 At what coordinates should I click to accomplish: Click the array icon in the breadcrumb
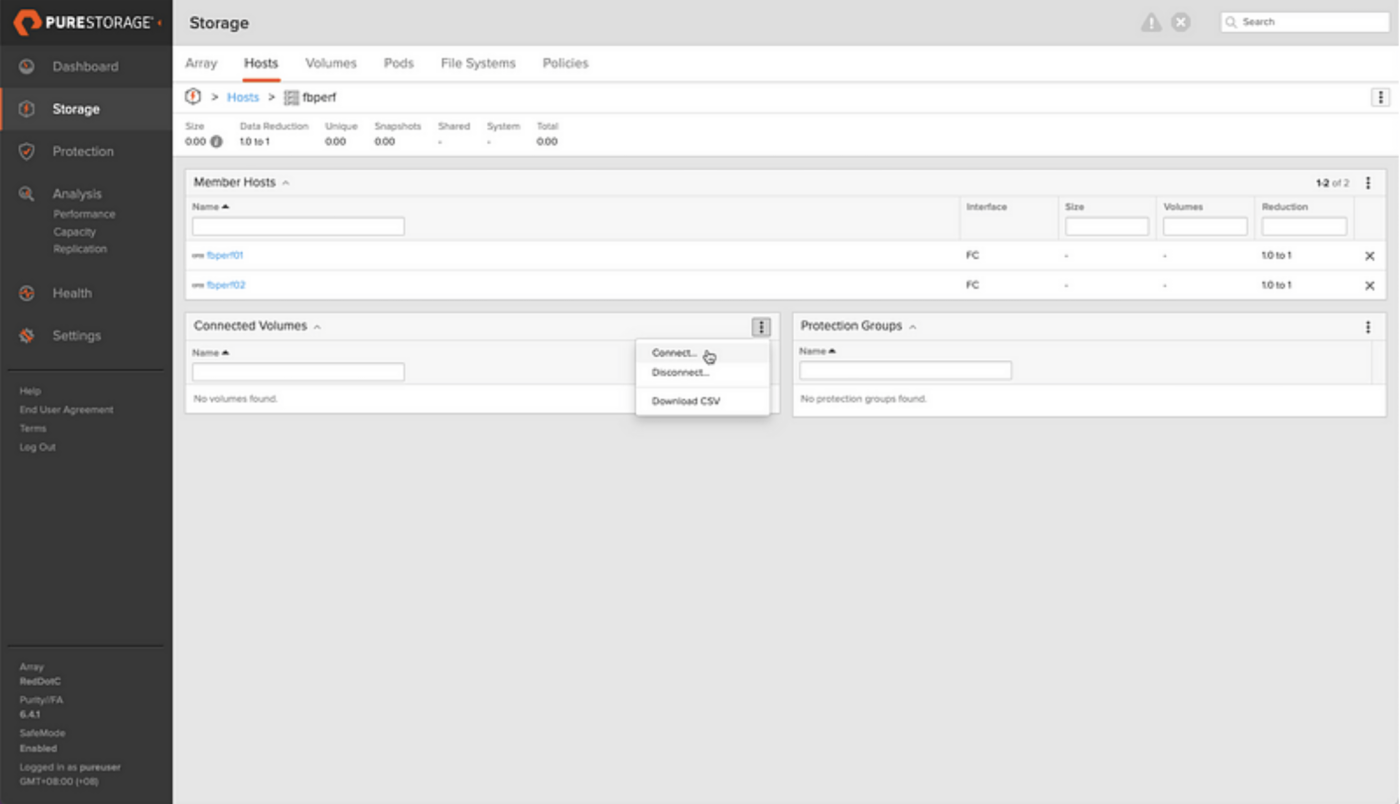[194, 97]
